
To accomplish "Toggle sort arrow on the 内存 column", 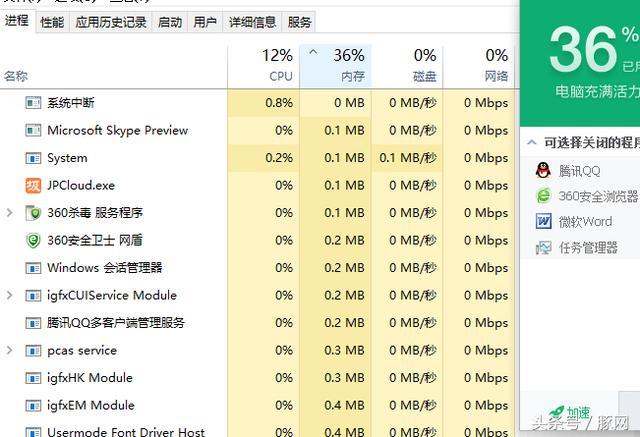I will tap(313, 52).
